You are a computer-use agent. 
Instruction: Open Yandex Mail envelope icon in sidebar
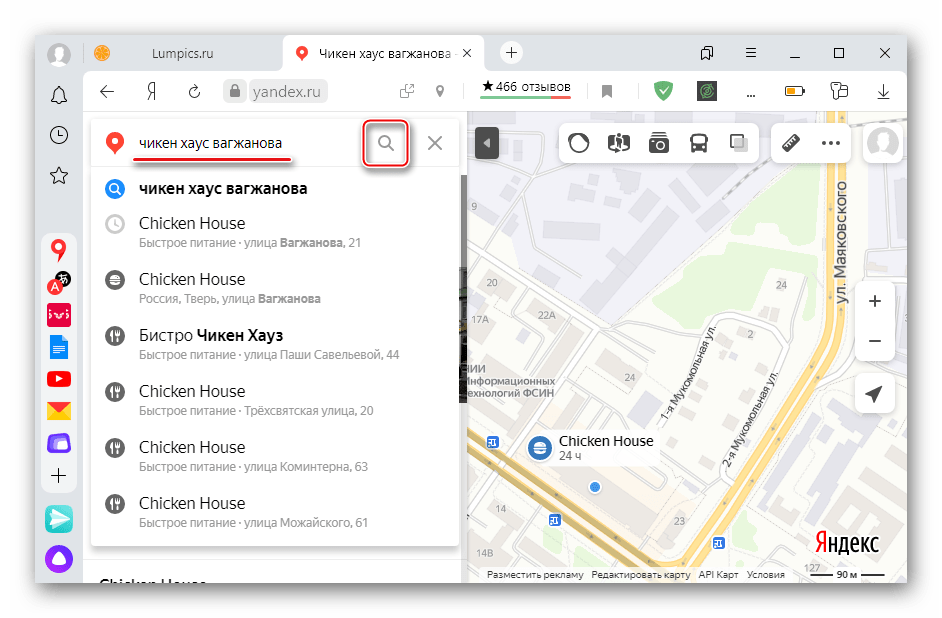(x=59, y=411)
